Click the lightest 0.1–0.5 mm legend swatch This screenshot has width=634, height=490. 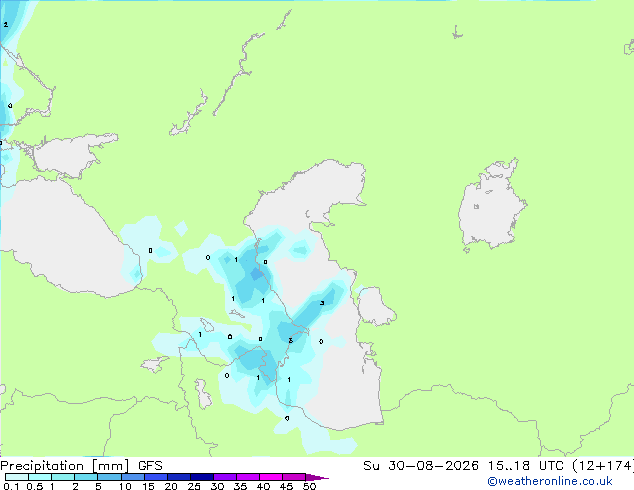coord(17,477)
